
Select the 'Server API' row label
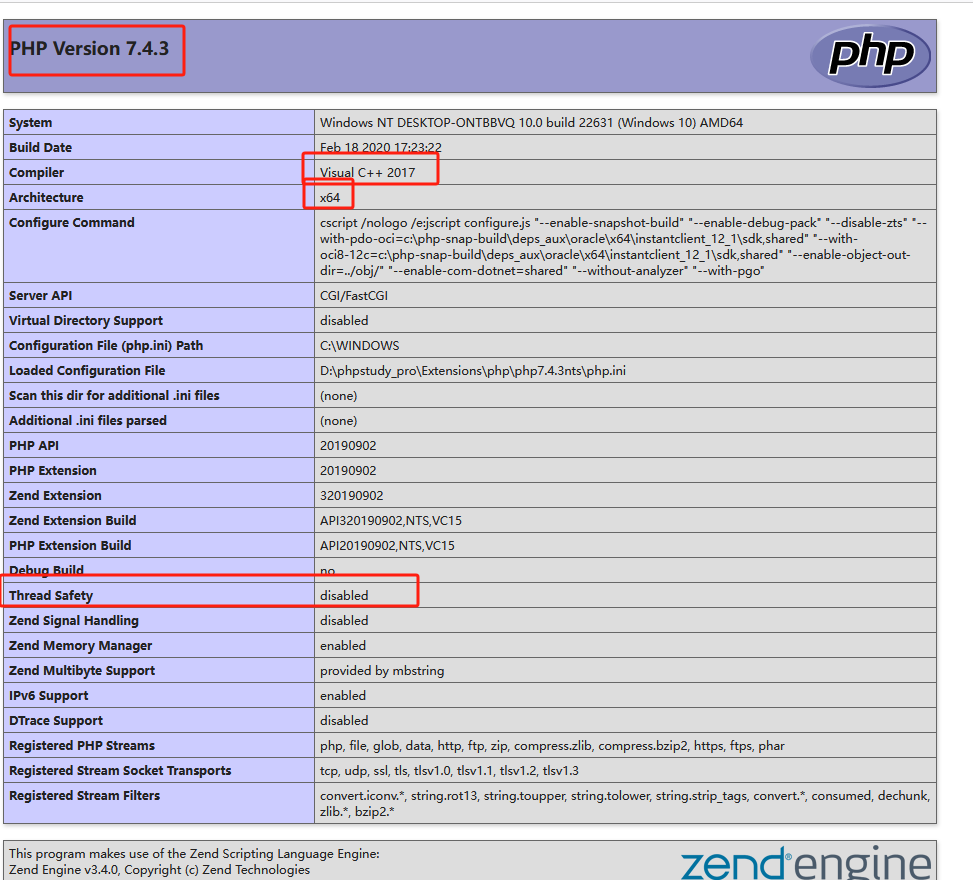point(40,295)
